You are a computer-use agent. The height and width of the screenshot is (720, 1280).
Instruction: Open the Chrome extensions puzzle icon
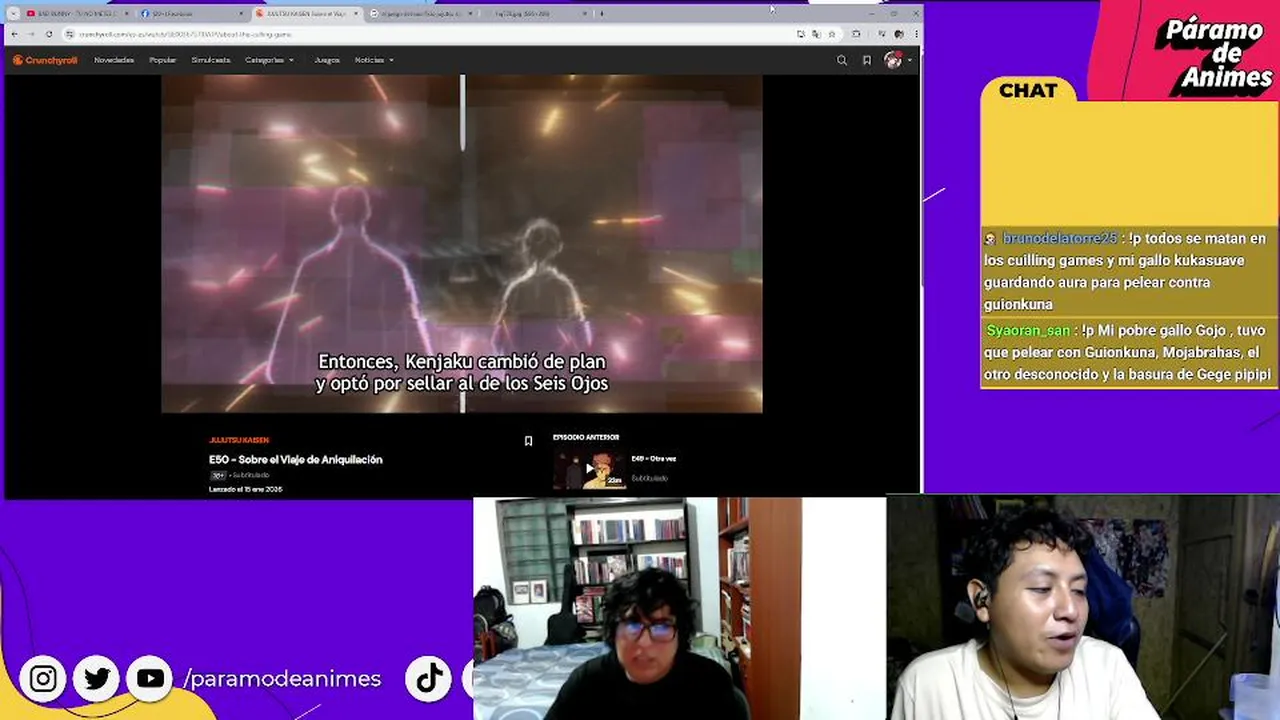[x=856, y=34]
